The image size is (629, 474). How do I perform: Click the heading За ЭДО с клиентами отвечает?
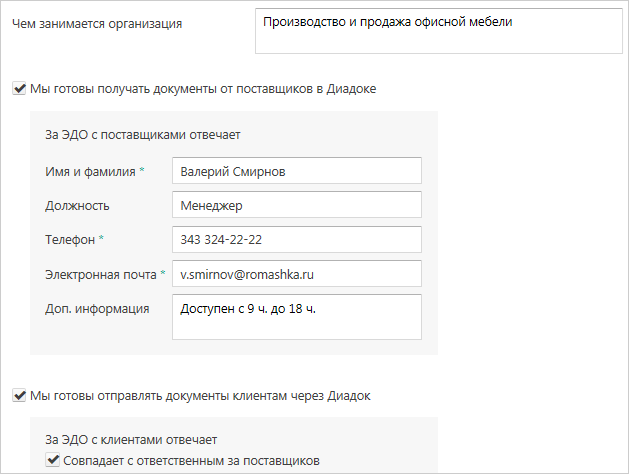[131, 439]
